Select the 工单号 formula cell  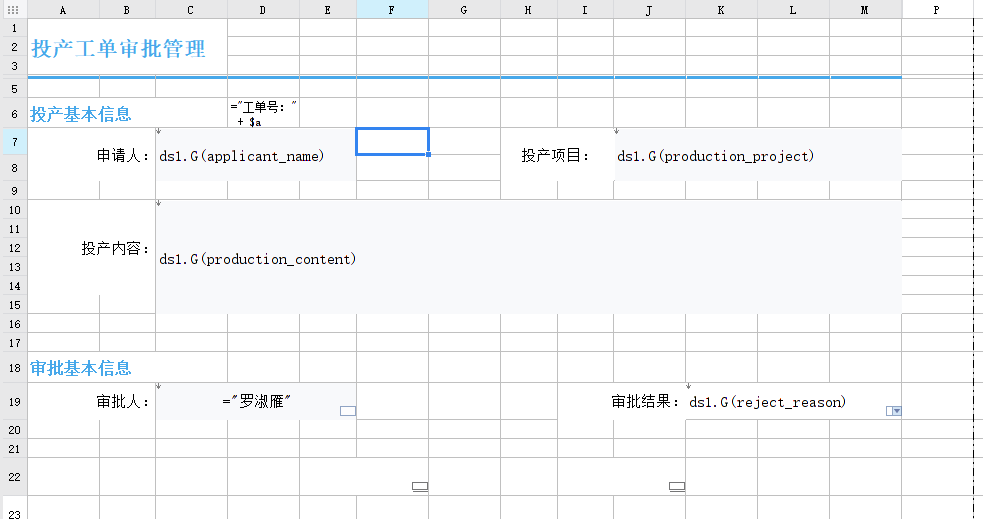click(x=263, y=113)
